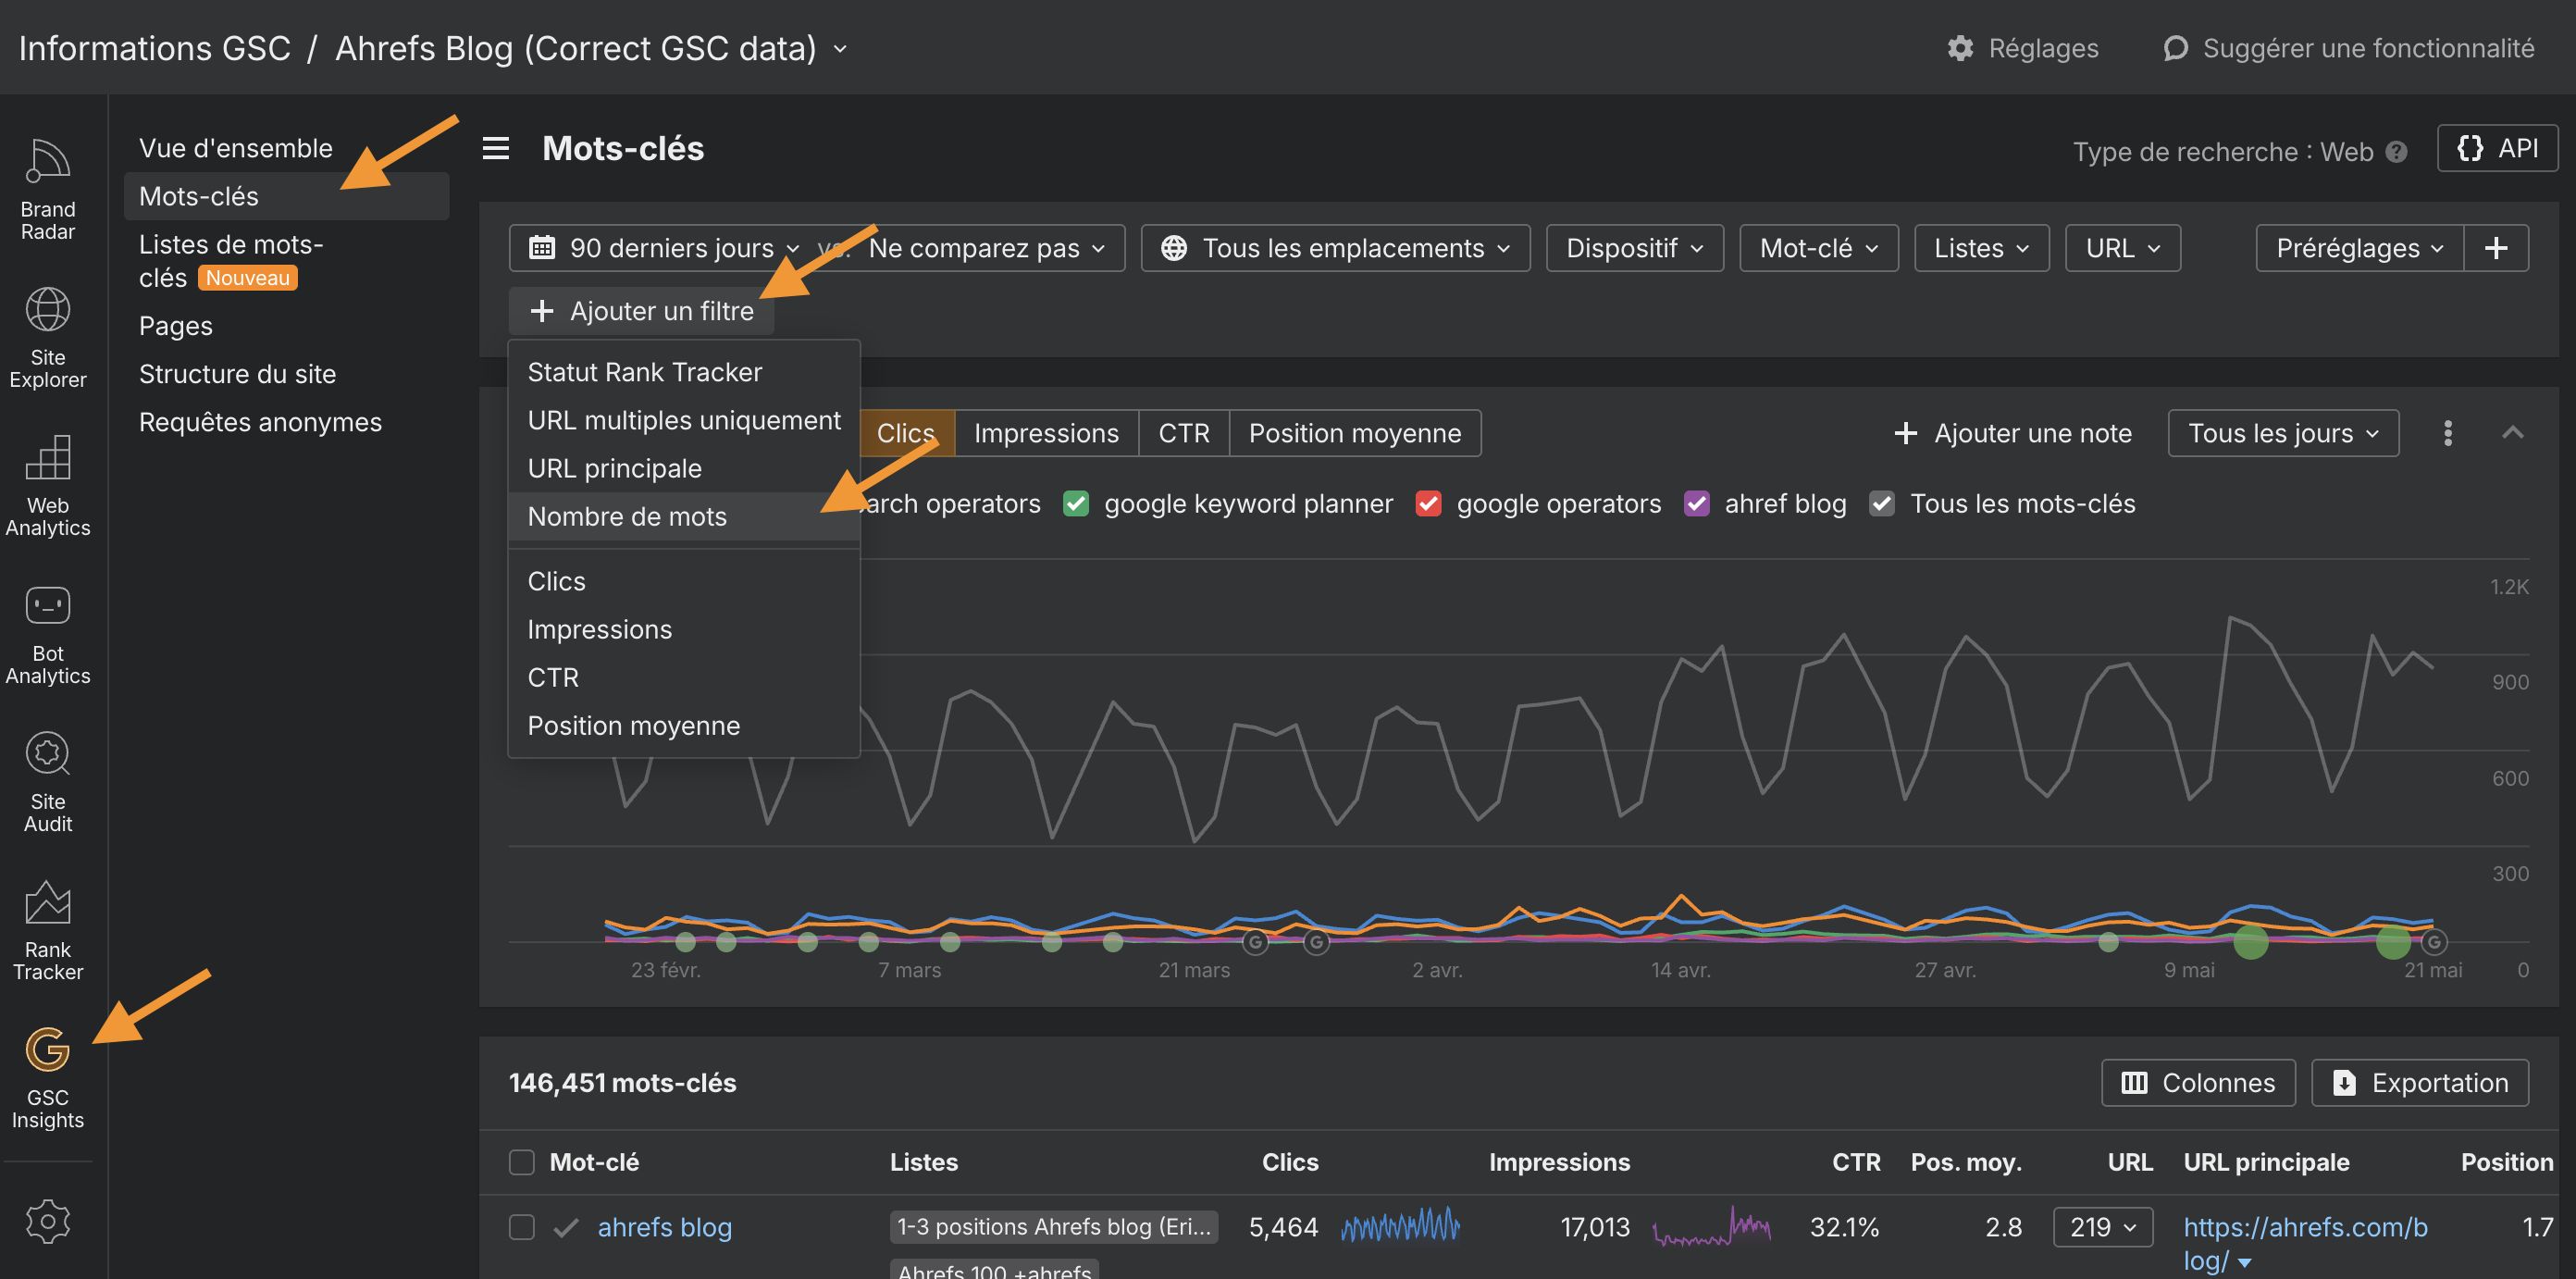Viewport: 2576px width, 1279px height.
Task: Open Ne comparez pas comparison dropdown
Action: 987,248
